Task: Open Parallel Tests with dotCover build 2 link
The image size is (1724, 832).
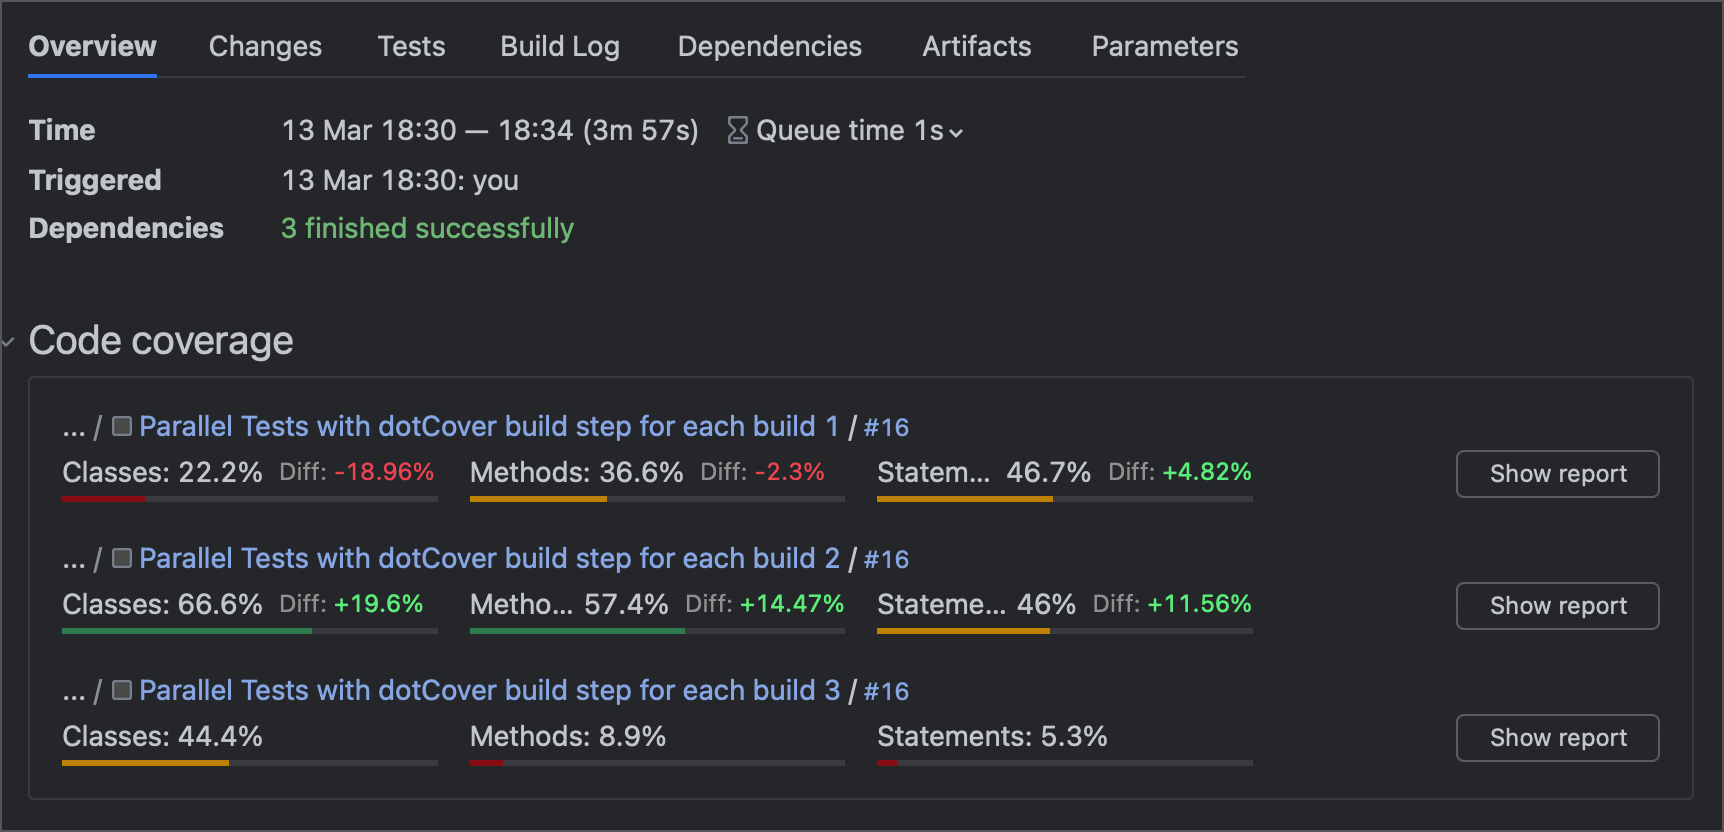Action: (x=489, y=558)
